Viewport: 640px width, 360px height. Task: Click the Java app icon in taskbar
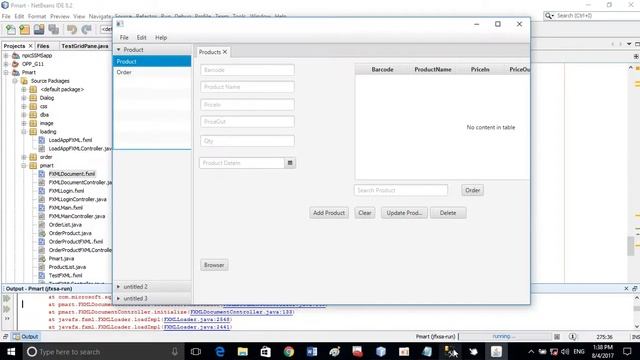click(x=496, y=351)
